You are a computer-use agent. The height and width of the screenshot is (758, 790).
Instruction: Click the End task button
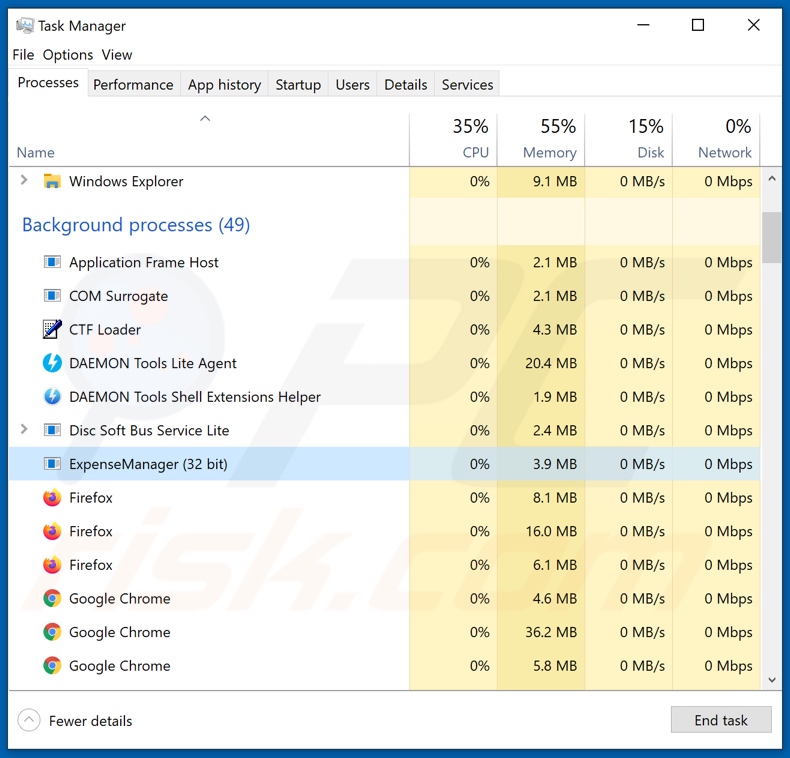pyautogui.click(x=721, y=720)
